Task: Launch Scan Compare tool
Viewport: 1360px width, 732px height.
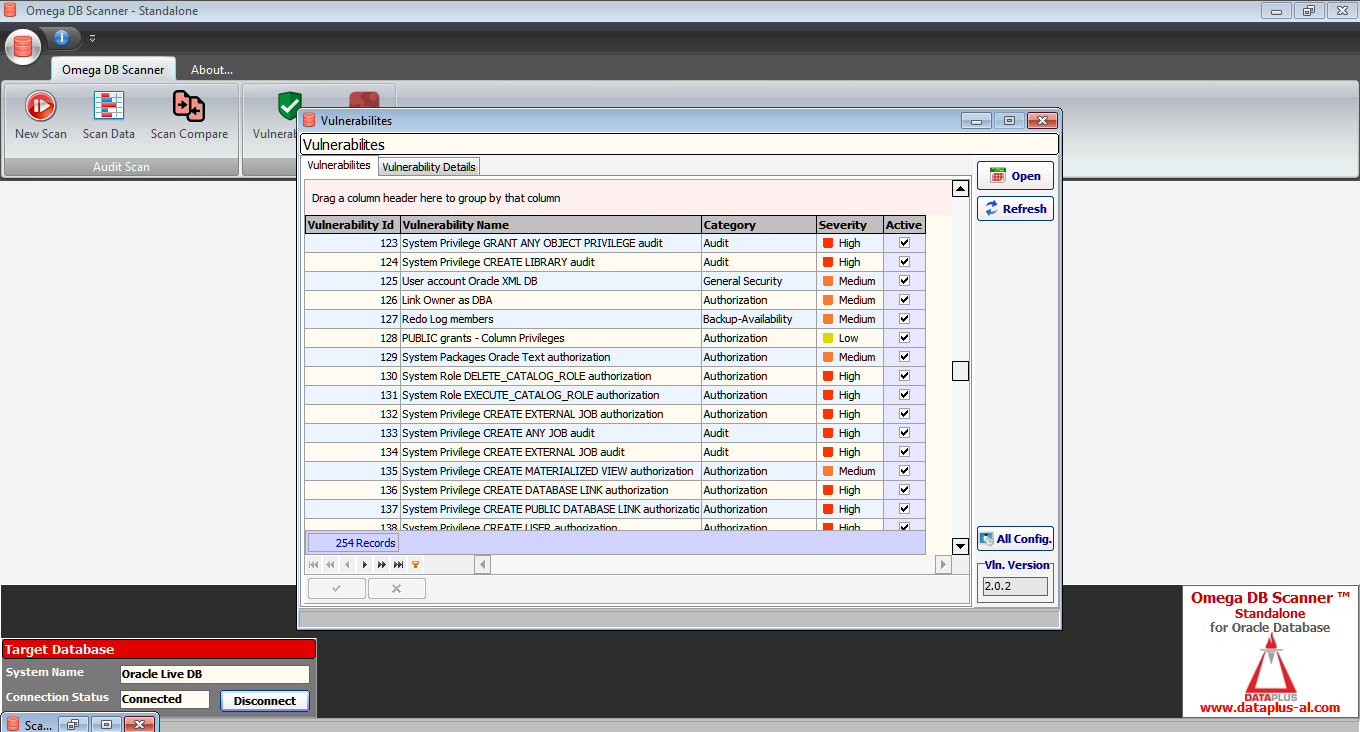Action: (x=189, y=116)
